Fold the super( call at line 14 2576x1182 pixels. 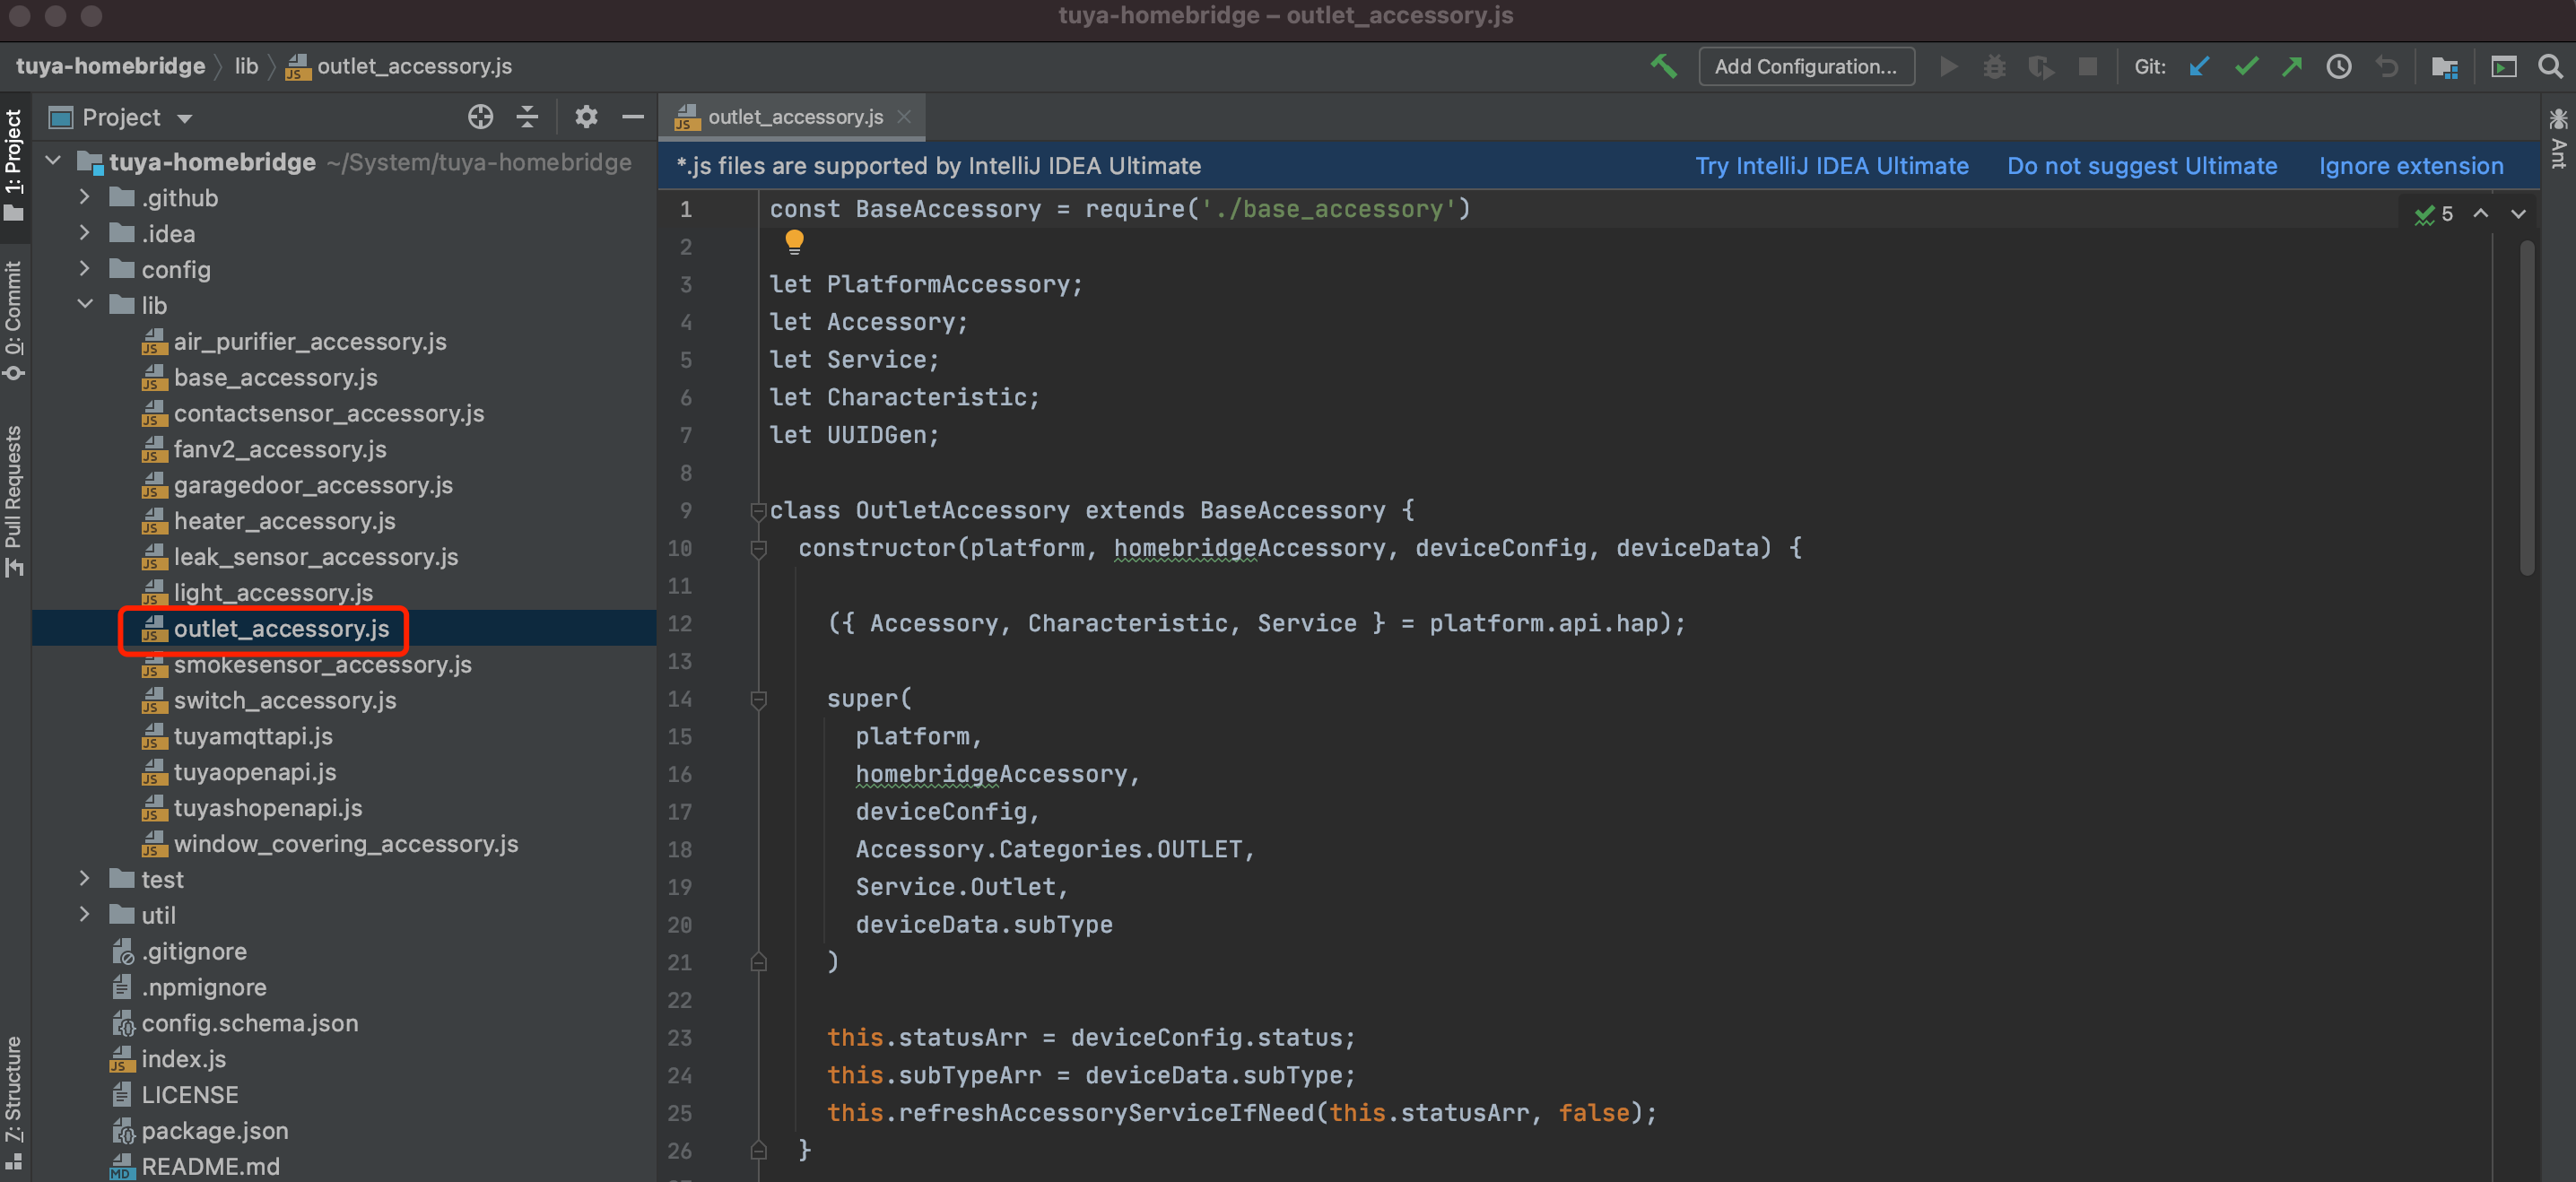point(758,700)
